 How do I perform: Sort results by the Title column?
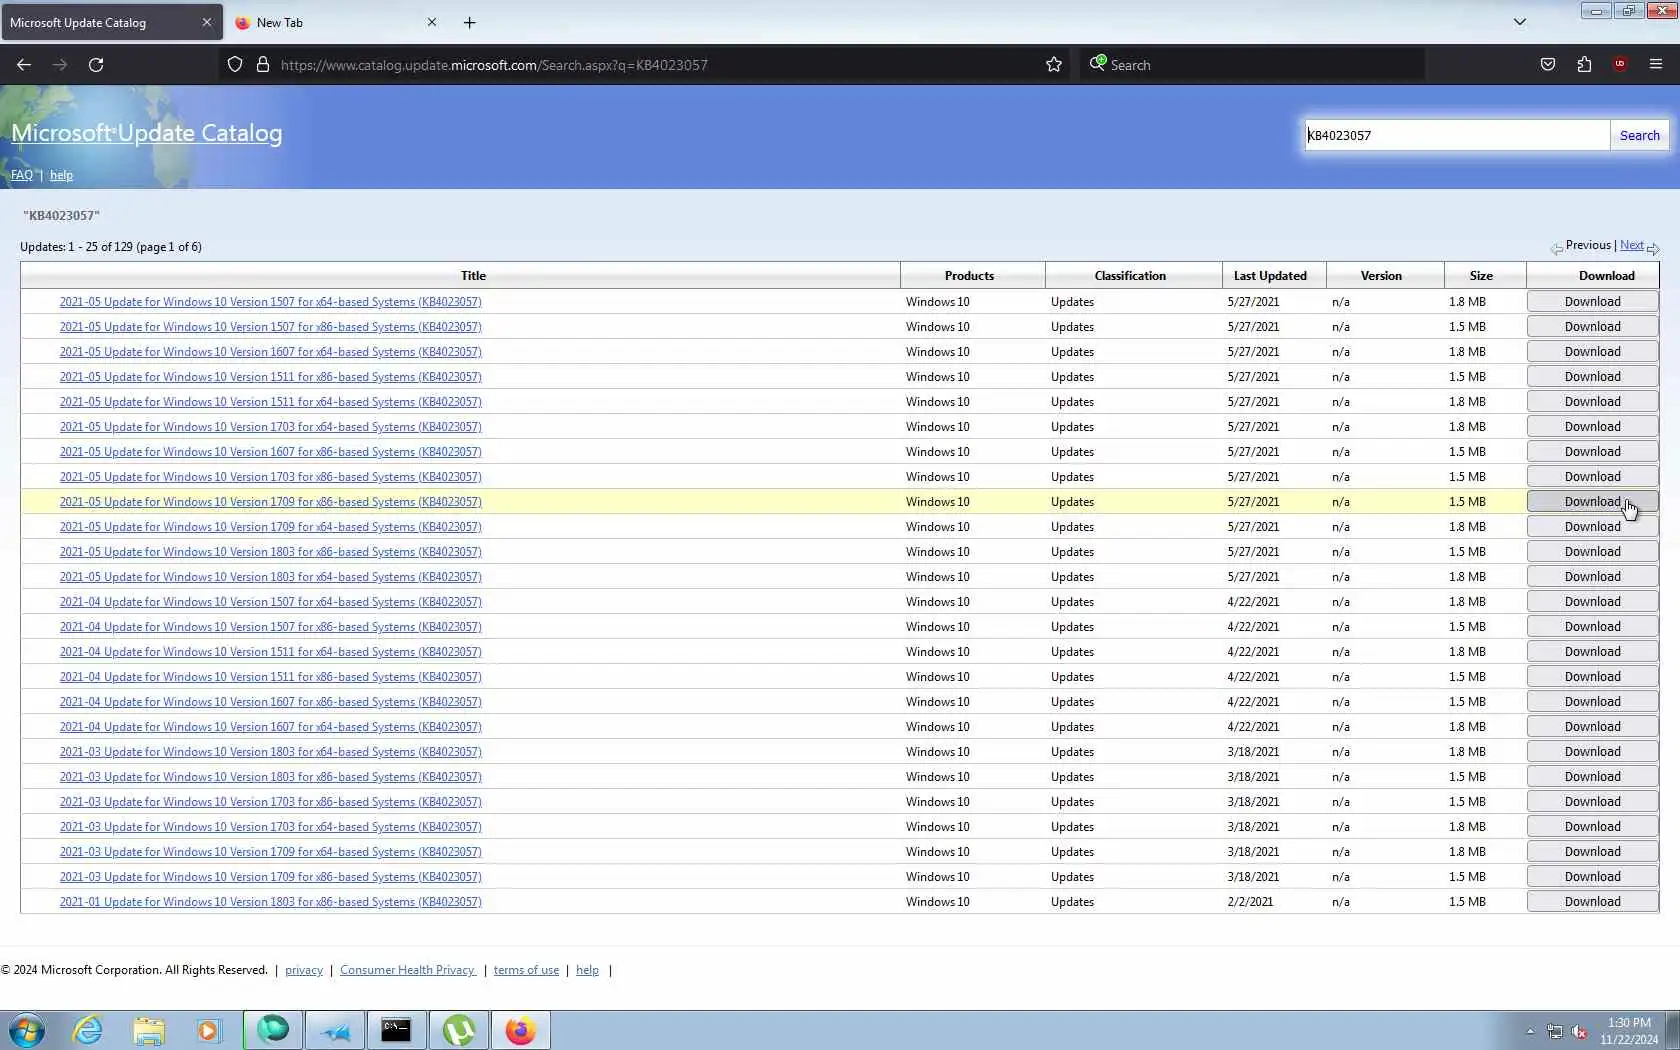pos(473,276)
